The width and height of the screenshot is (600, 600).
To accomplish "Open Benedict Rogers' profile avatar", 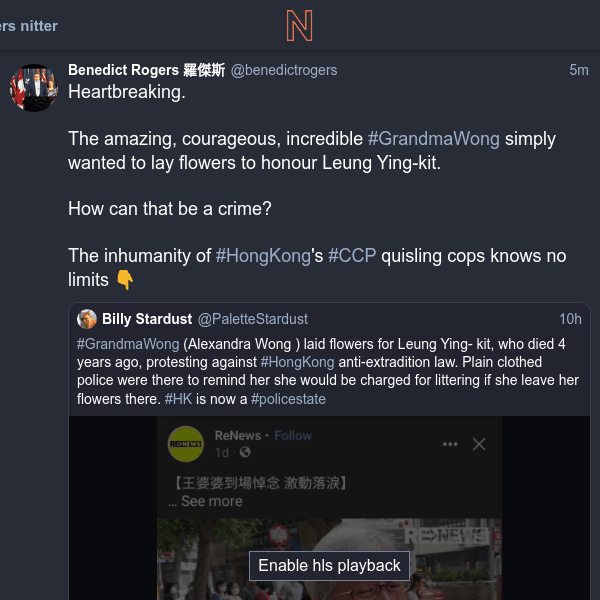I will (34, 88).
